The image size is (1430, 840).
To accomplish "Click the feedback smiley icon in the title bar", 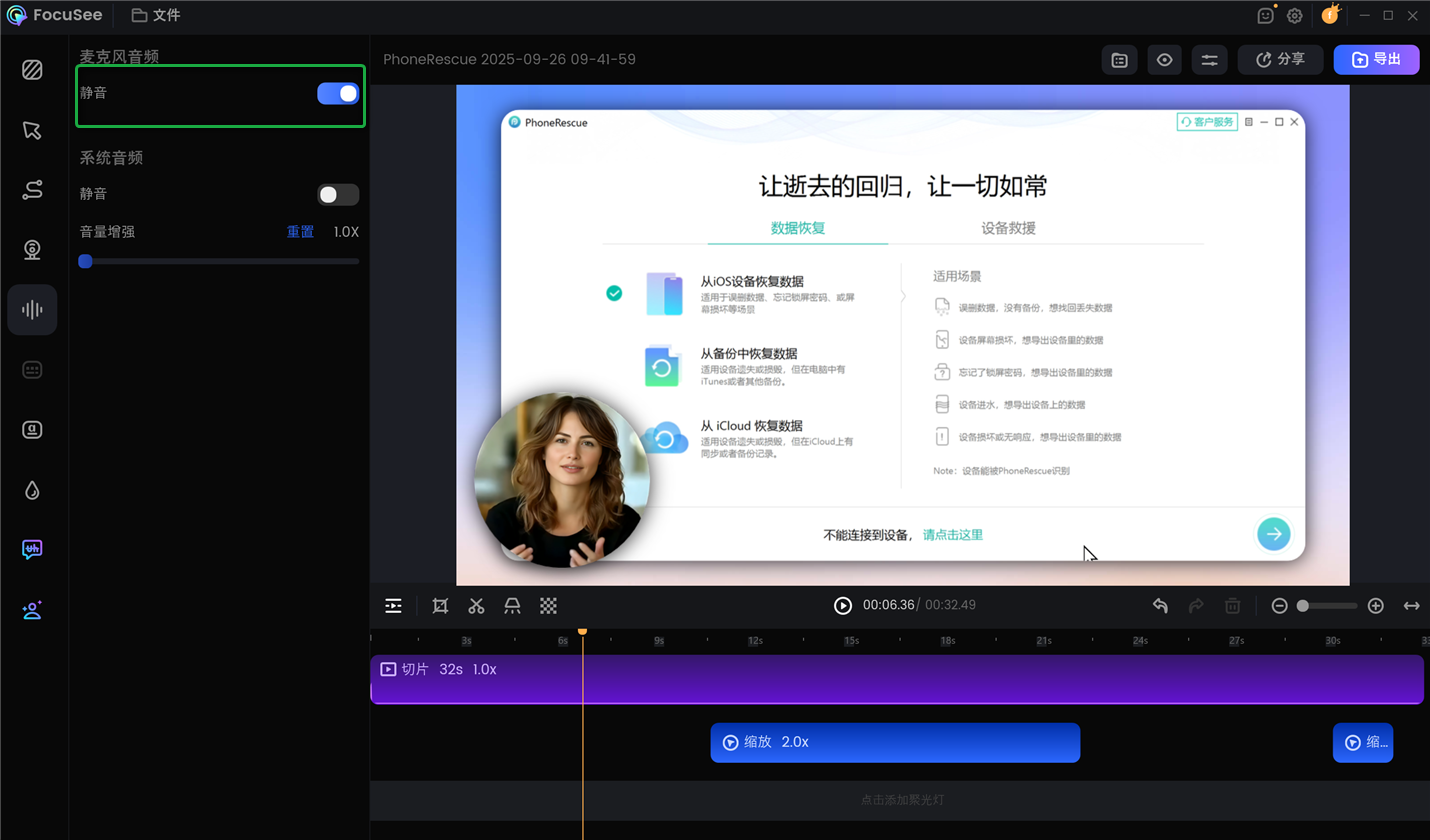I will (x=1266, y=16).
